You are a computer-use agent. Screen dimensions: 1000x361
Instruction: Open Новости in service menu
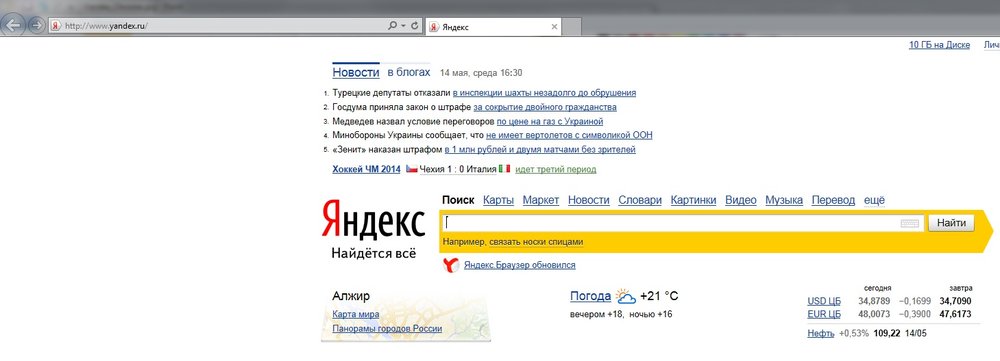pos(589,200)
